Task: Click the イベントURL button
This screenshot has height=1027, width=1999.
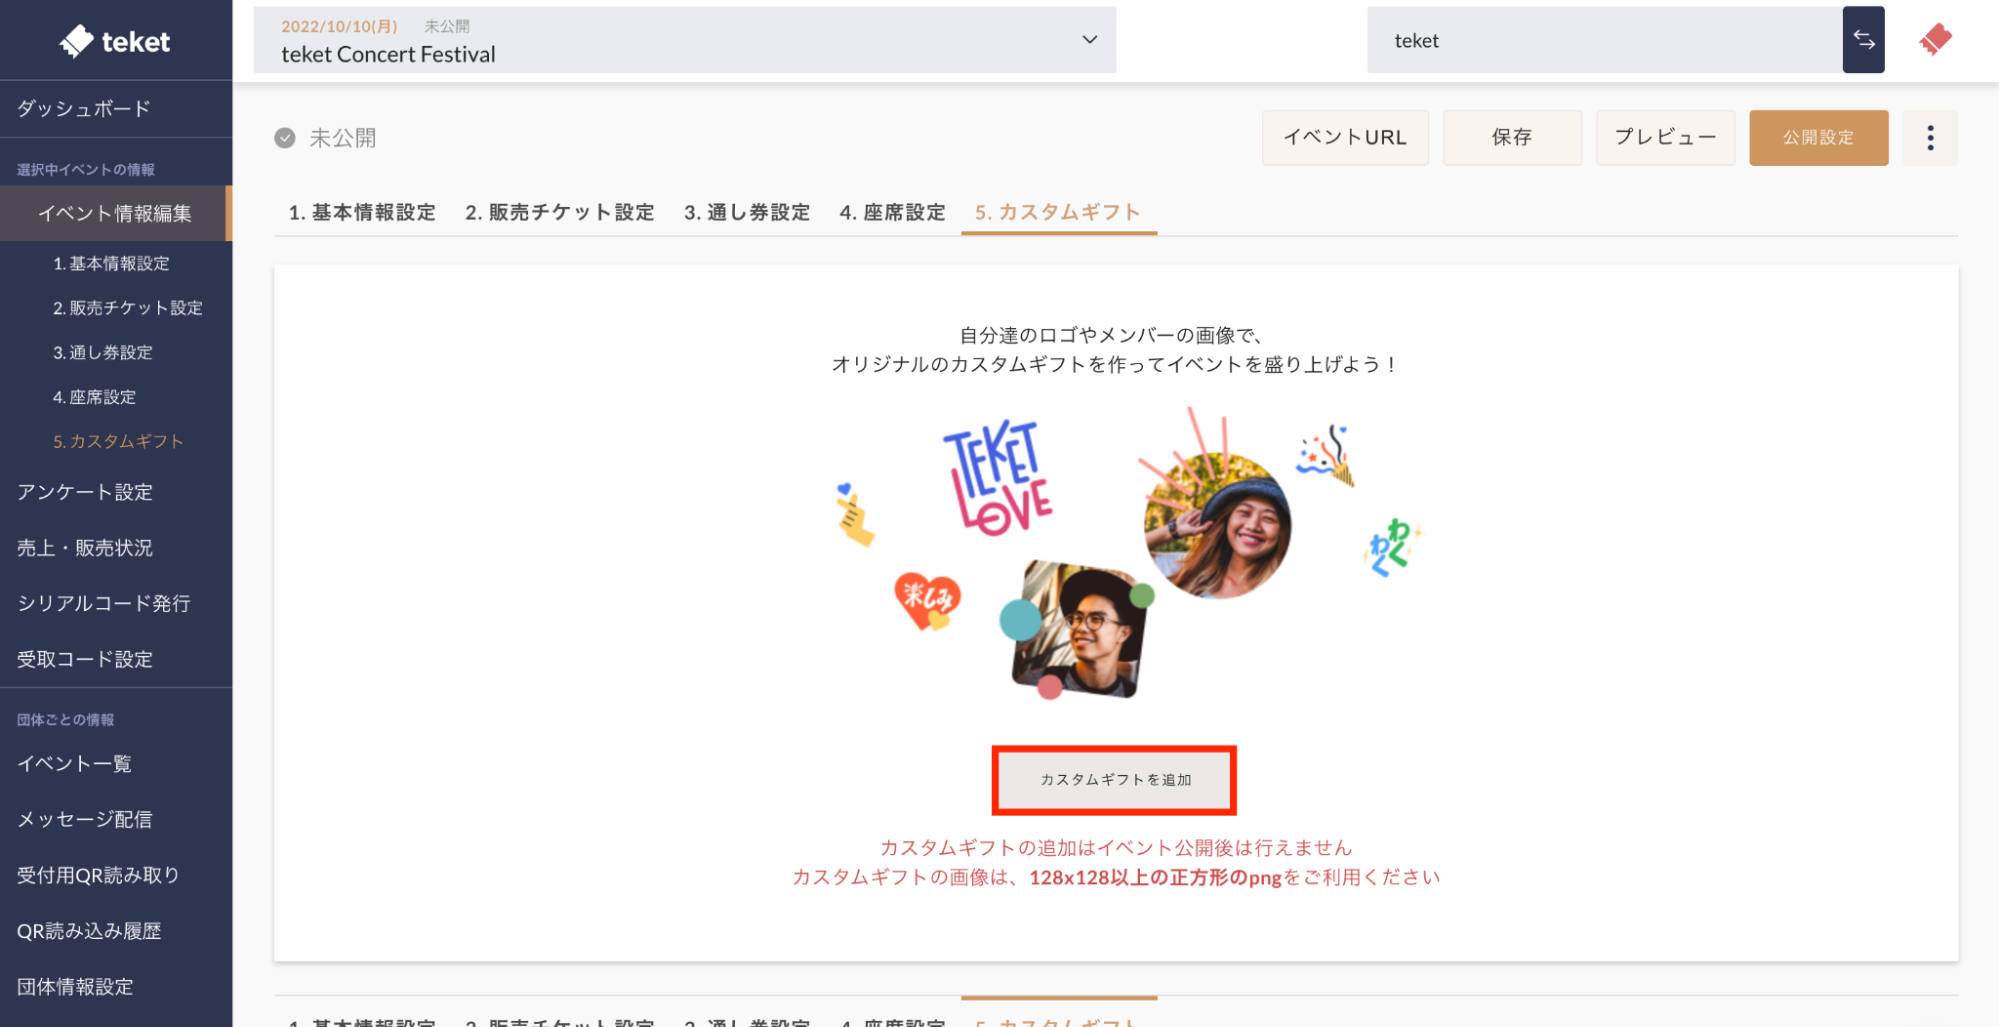Action: point(1344,138)
